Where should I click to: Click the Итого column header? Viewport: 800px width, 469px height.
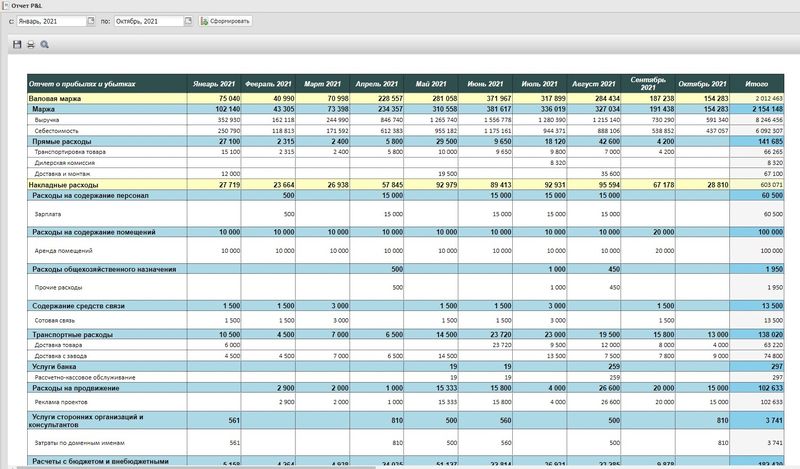click(x=757, y=84)
